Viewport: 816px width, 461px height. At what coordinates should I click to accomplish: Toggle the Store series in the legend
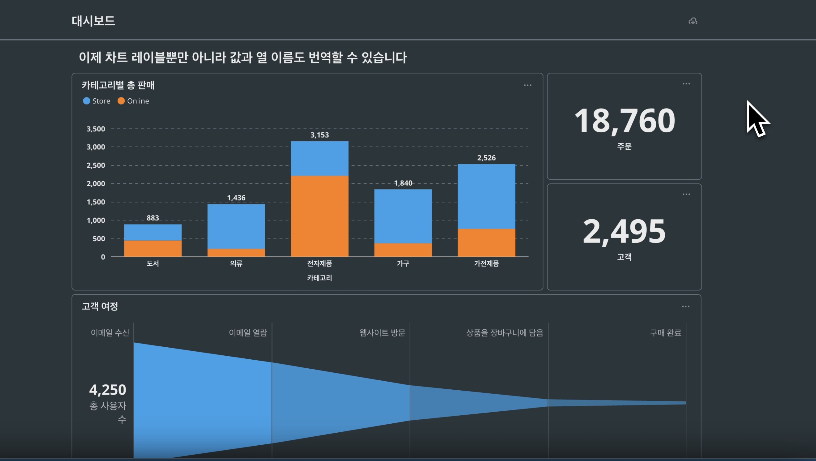(x=100, y=101)
